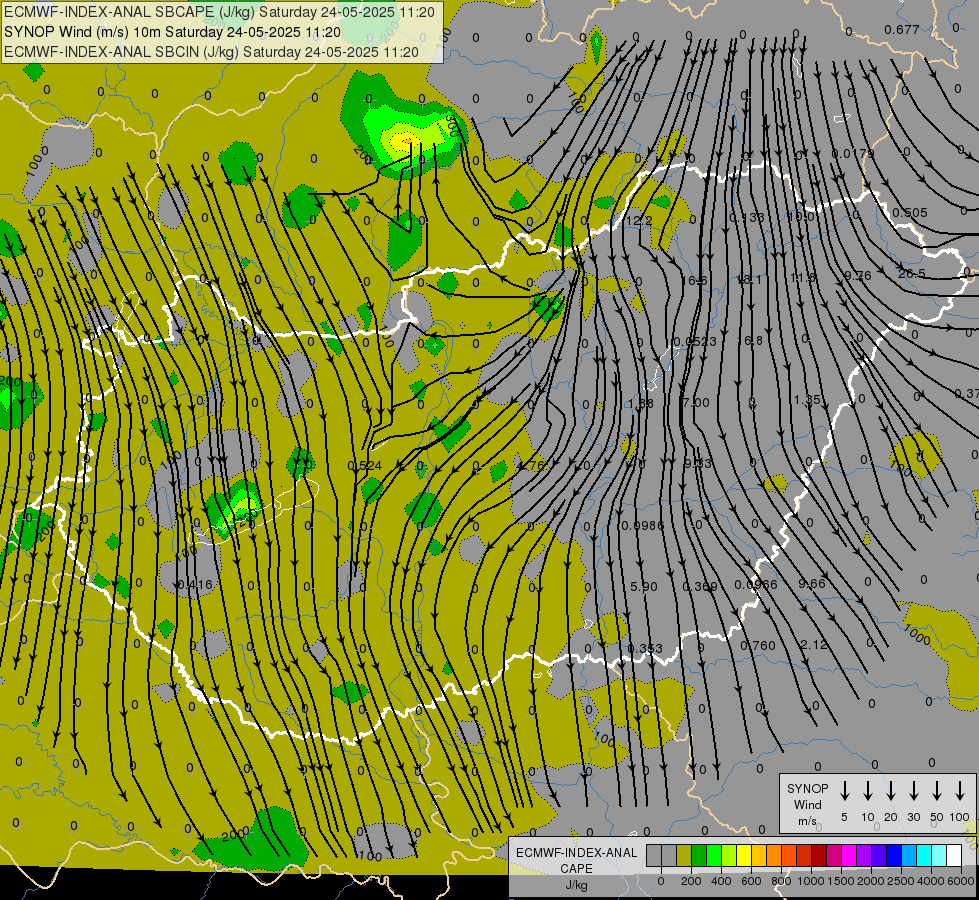Click the legend tick label 6000
This screenshot has height=900, width=979.
tap(961, 881)
